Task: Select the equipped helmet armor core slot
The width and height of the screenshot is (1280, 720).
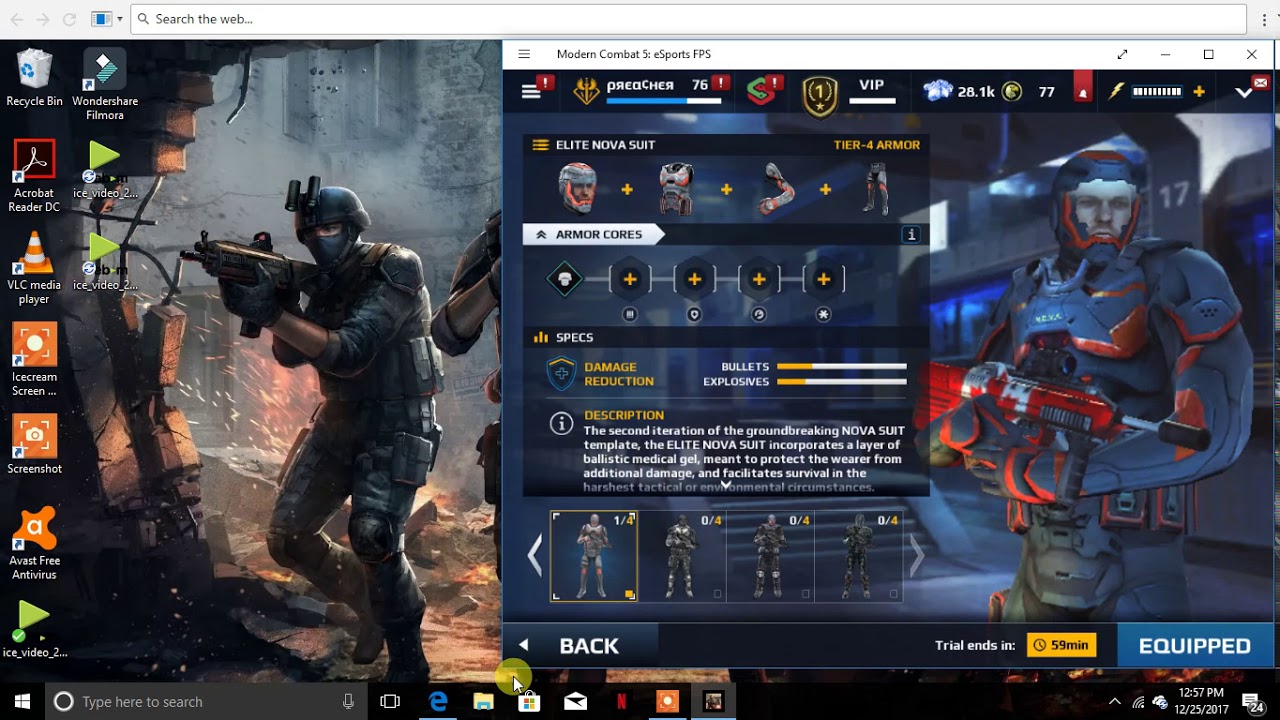Action: coord(565,279)
